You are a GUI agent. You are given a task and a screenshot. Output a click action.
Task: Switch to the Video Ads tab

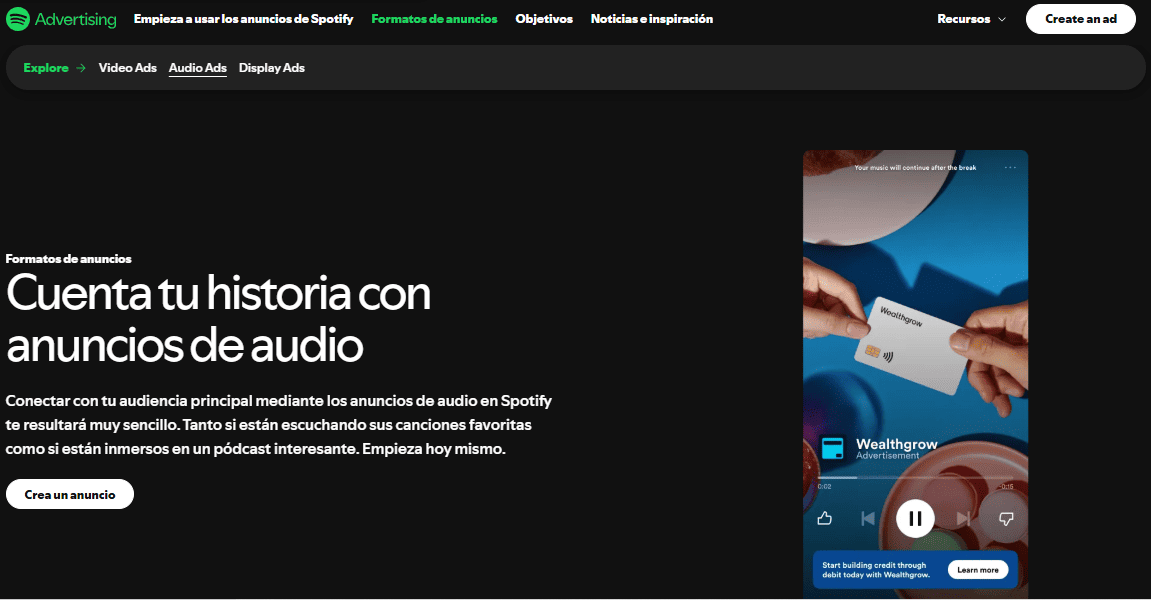(127, 67)
